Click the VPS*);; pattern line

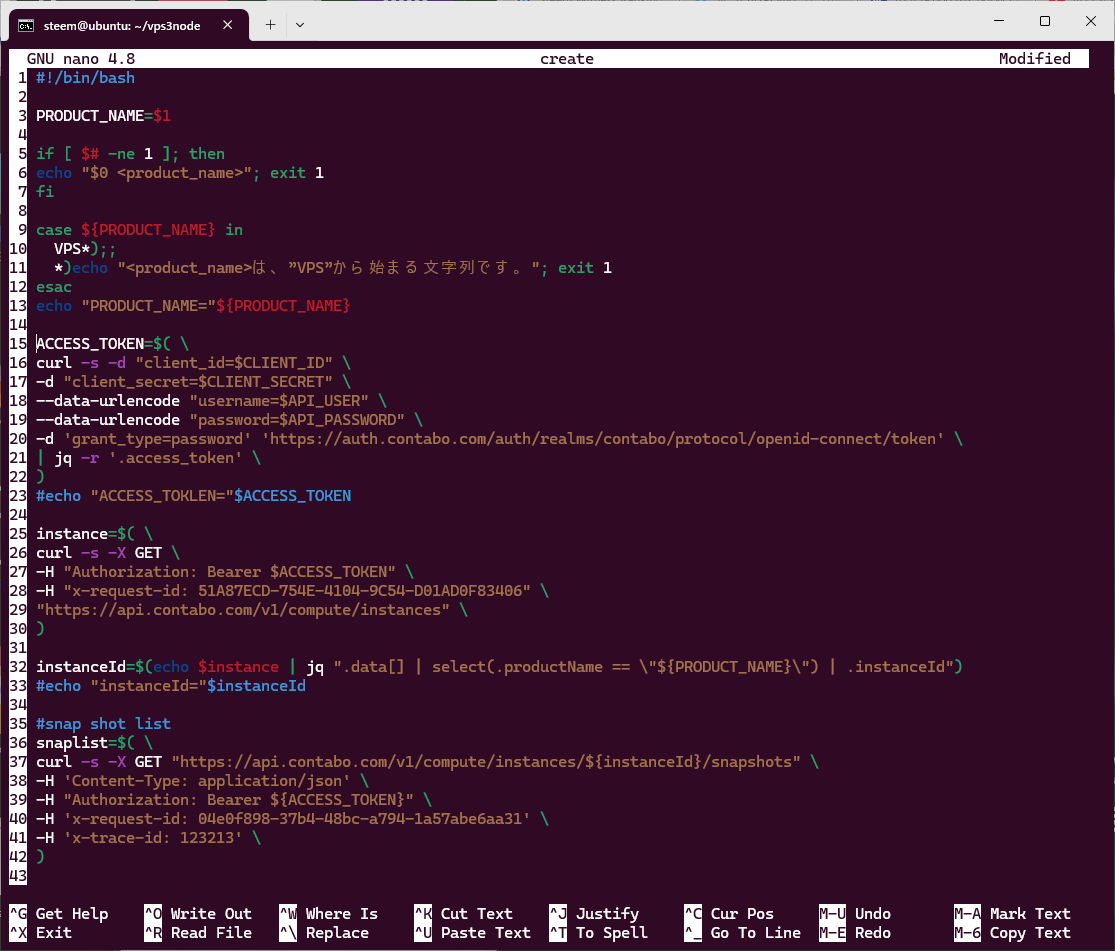pyautogui.click(x=85, y=249)
